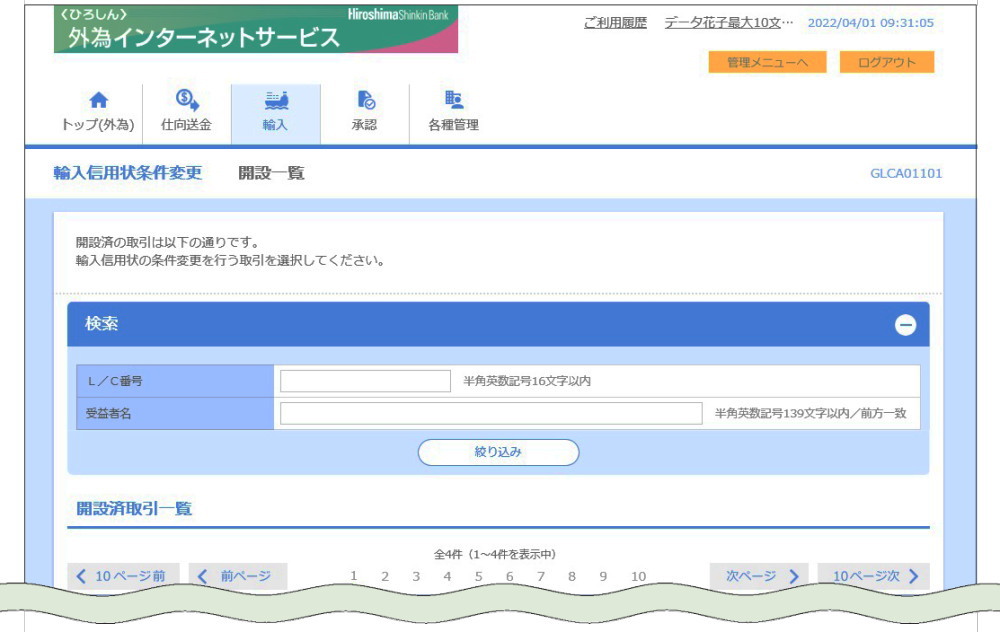Click the 外為インターネットサービス logo banner
Screen dimensions: 1000x632
click(256, 30)
